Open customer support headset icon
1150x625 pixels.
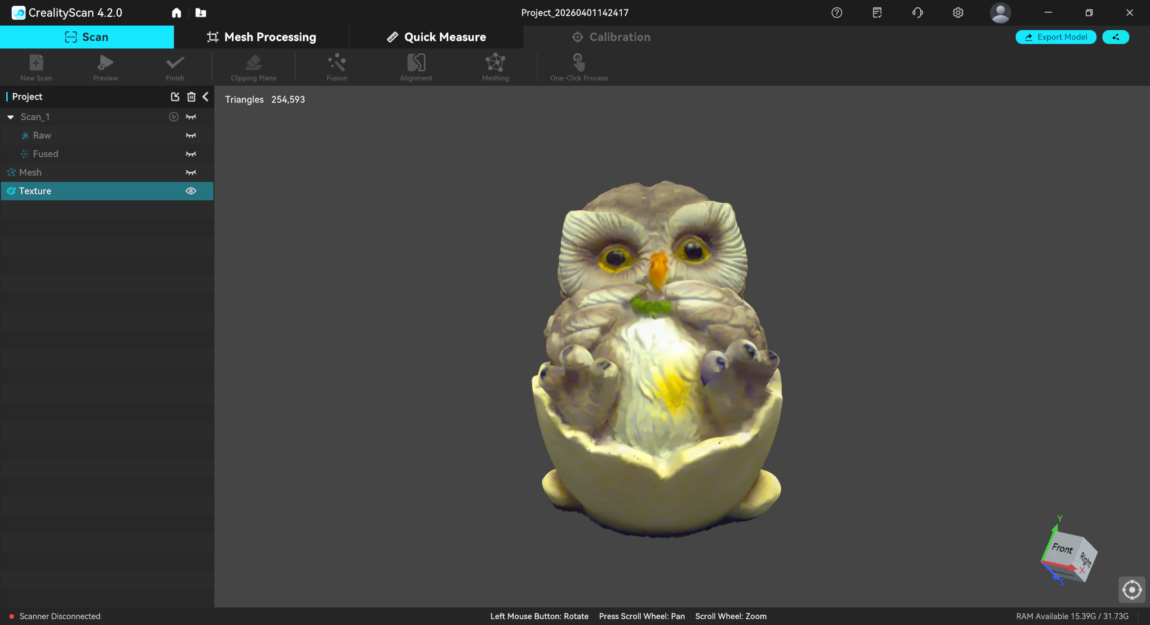pyautogui.click(x=918, y=13)
